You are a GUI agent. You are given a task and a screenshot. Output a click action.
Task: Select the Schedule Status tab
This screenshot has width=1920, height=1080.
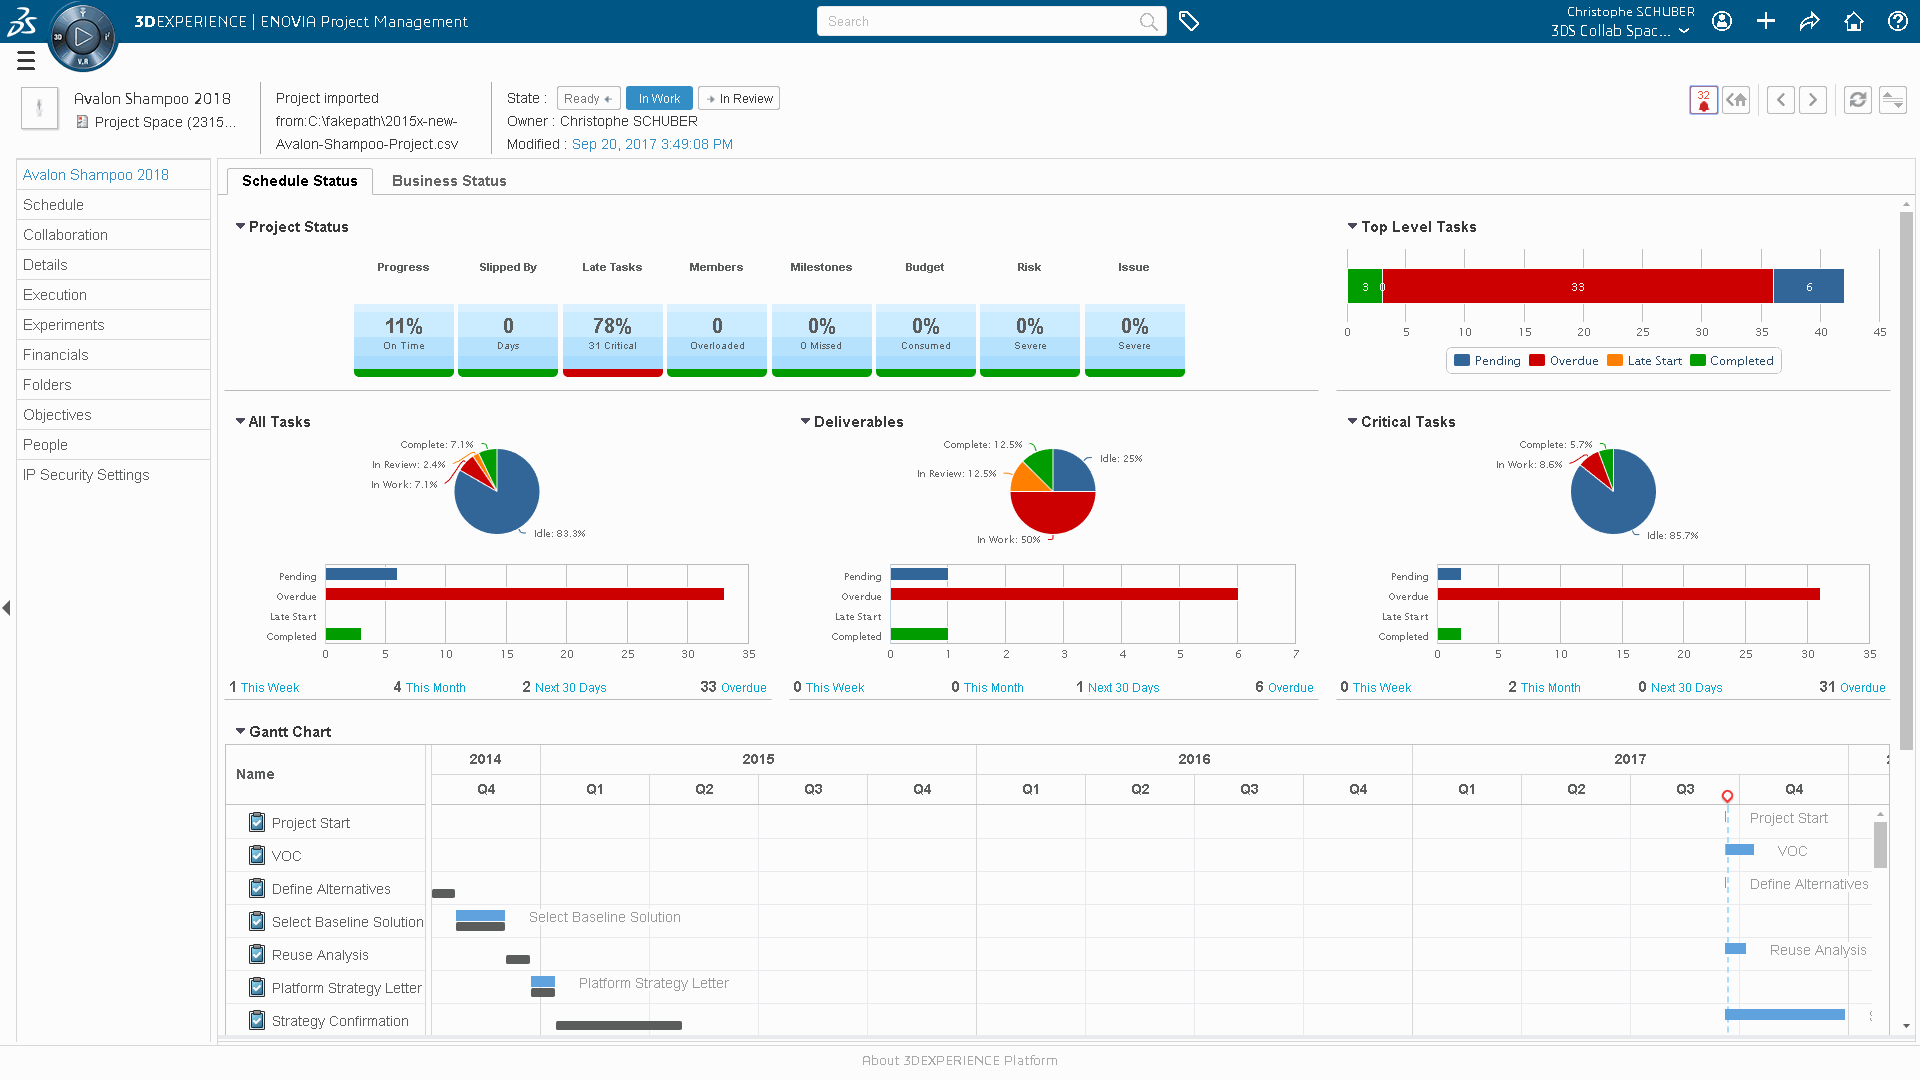301,181
